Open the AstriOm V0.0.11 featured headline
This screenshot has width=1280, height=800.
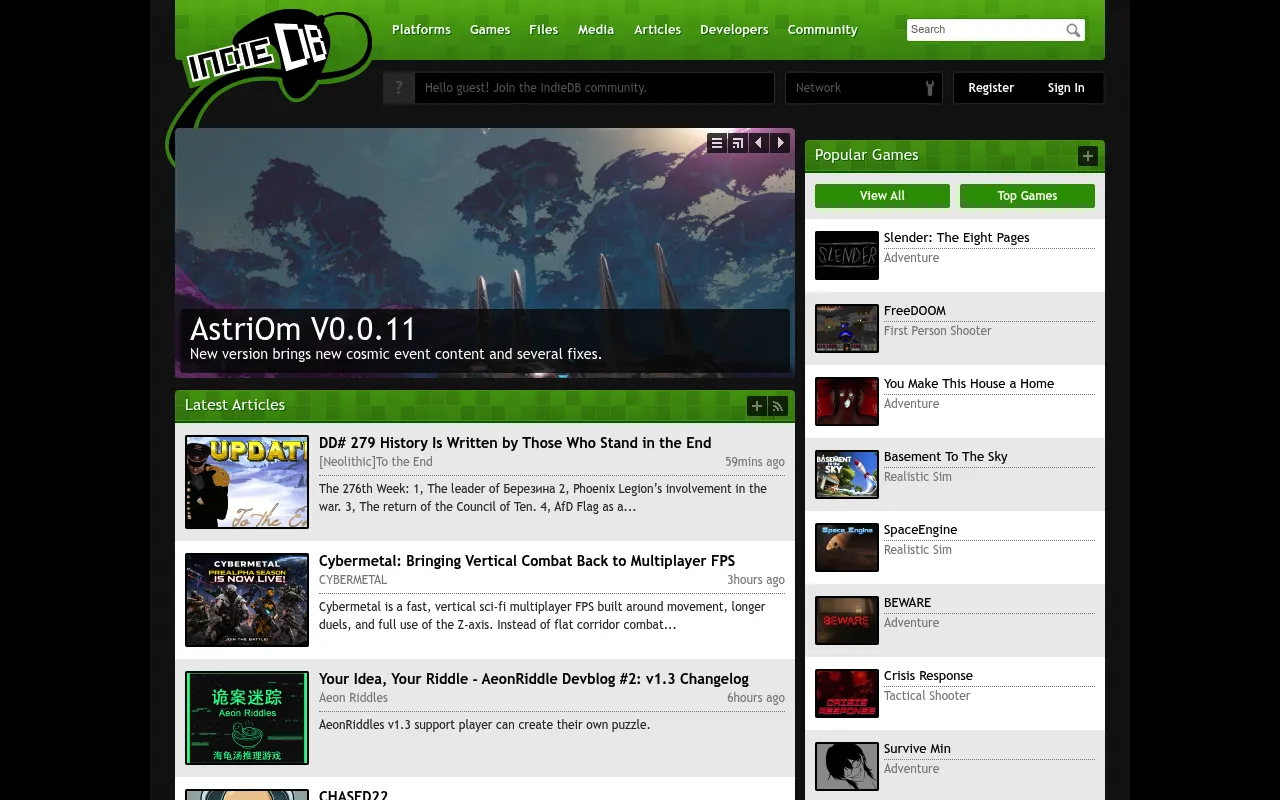(x=303, y=329)
